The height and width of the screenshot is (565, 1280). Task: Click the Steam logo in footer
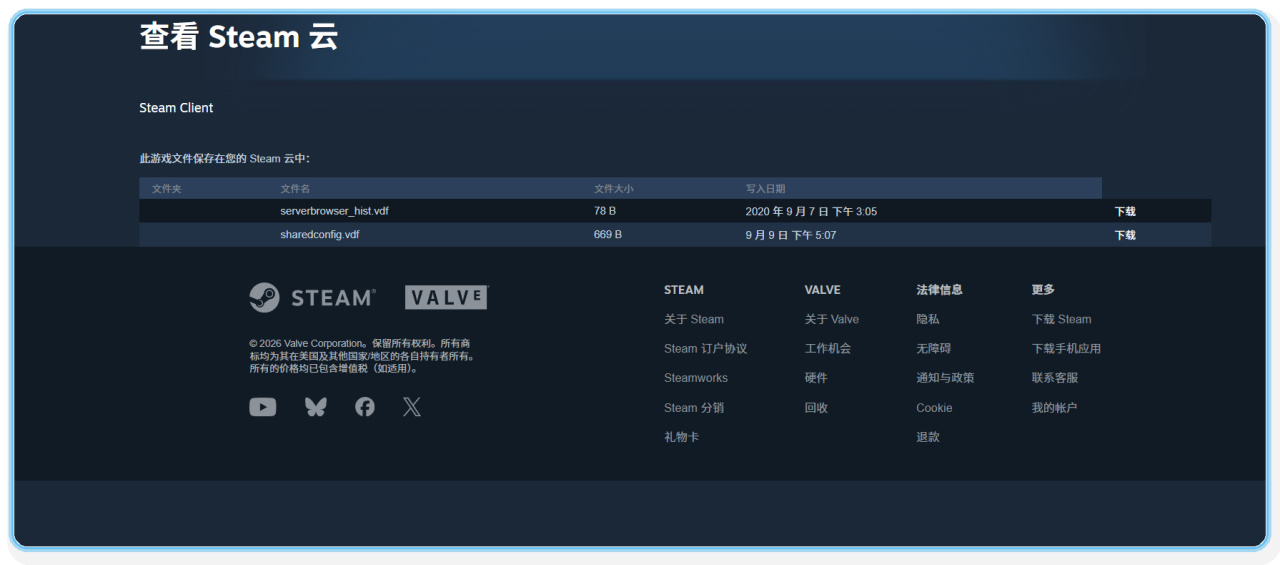[x=312, y=297]
